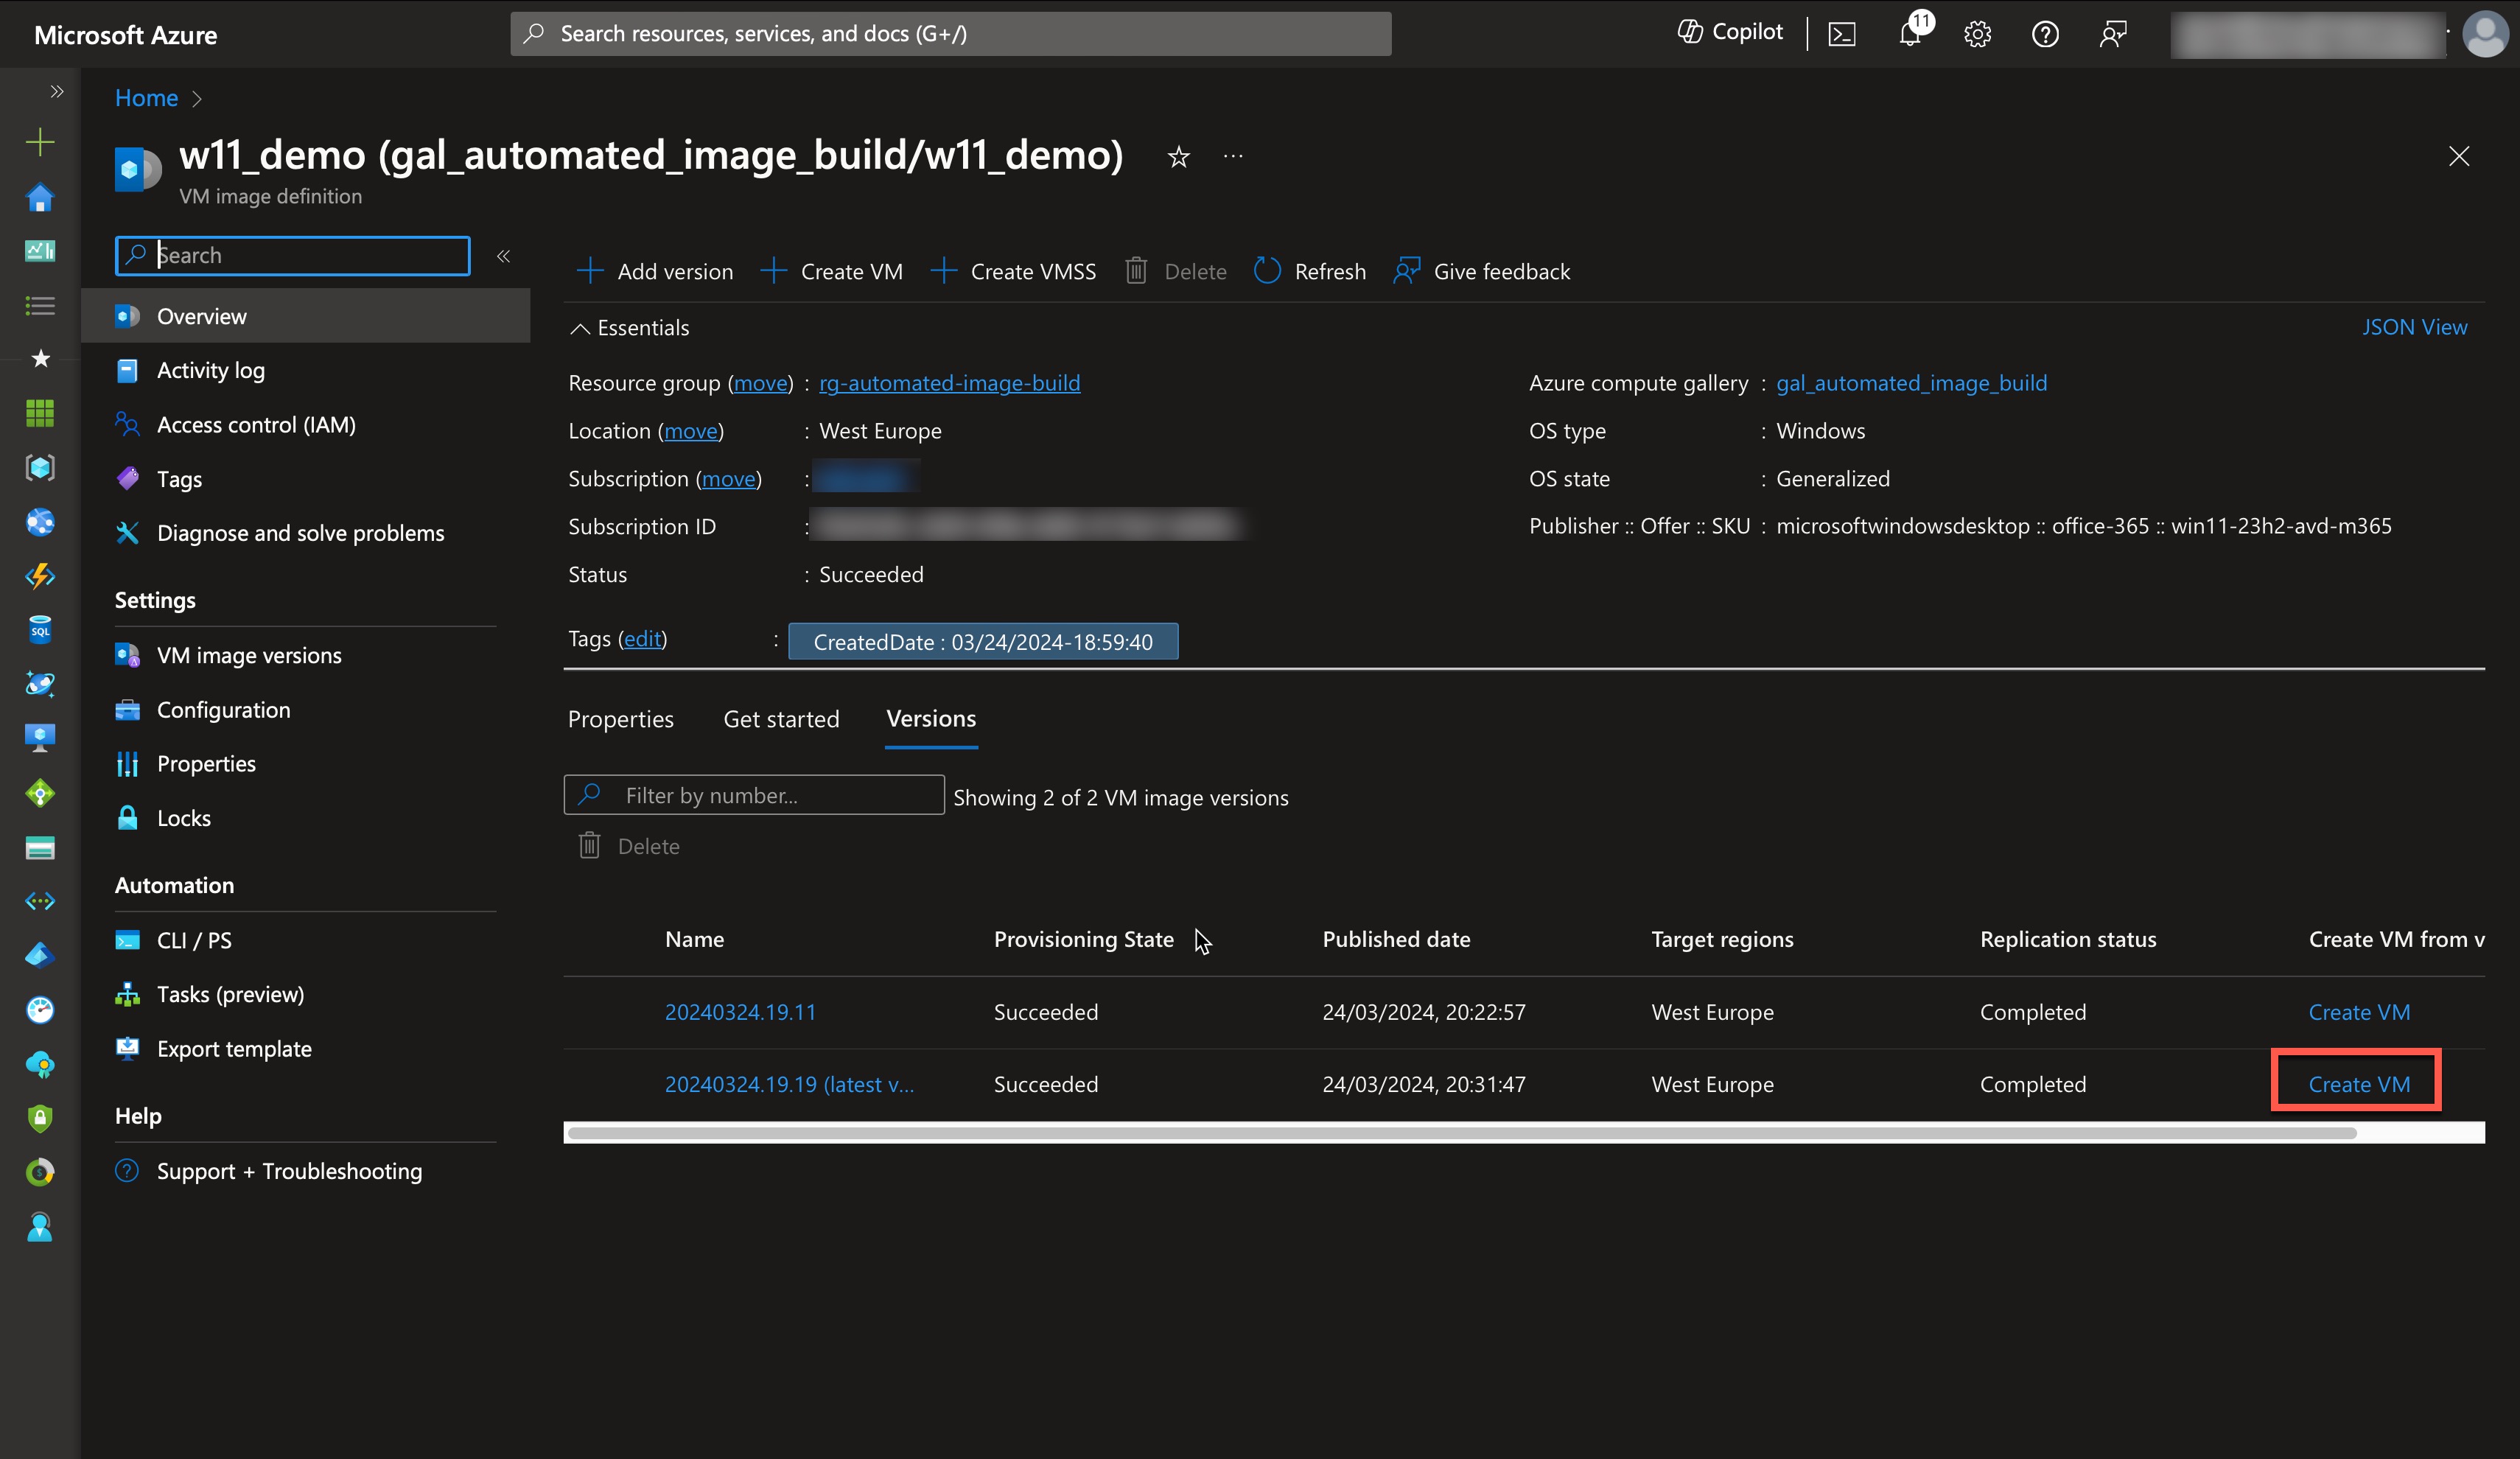Open Dashboard from sidebar
The width and height of the screenshot is (2520, 1459).
pos(40,250)
